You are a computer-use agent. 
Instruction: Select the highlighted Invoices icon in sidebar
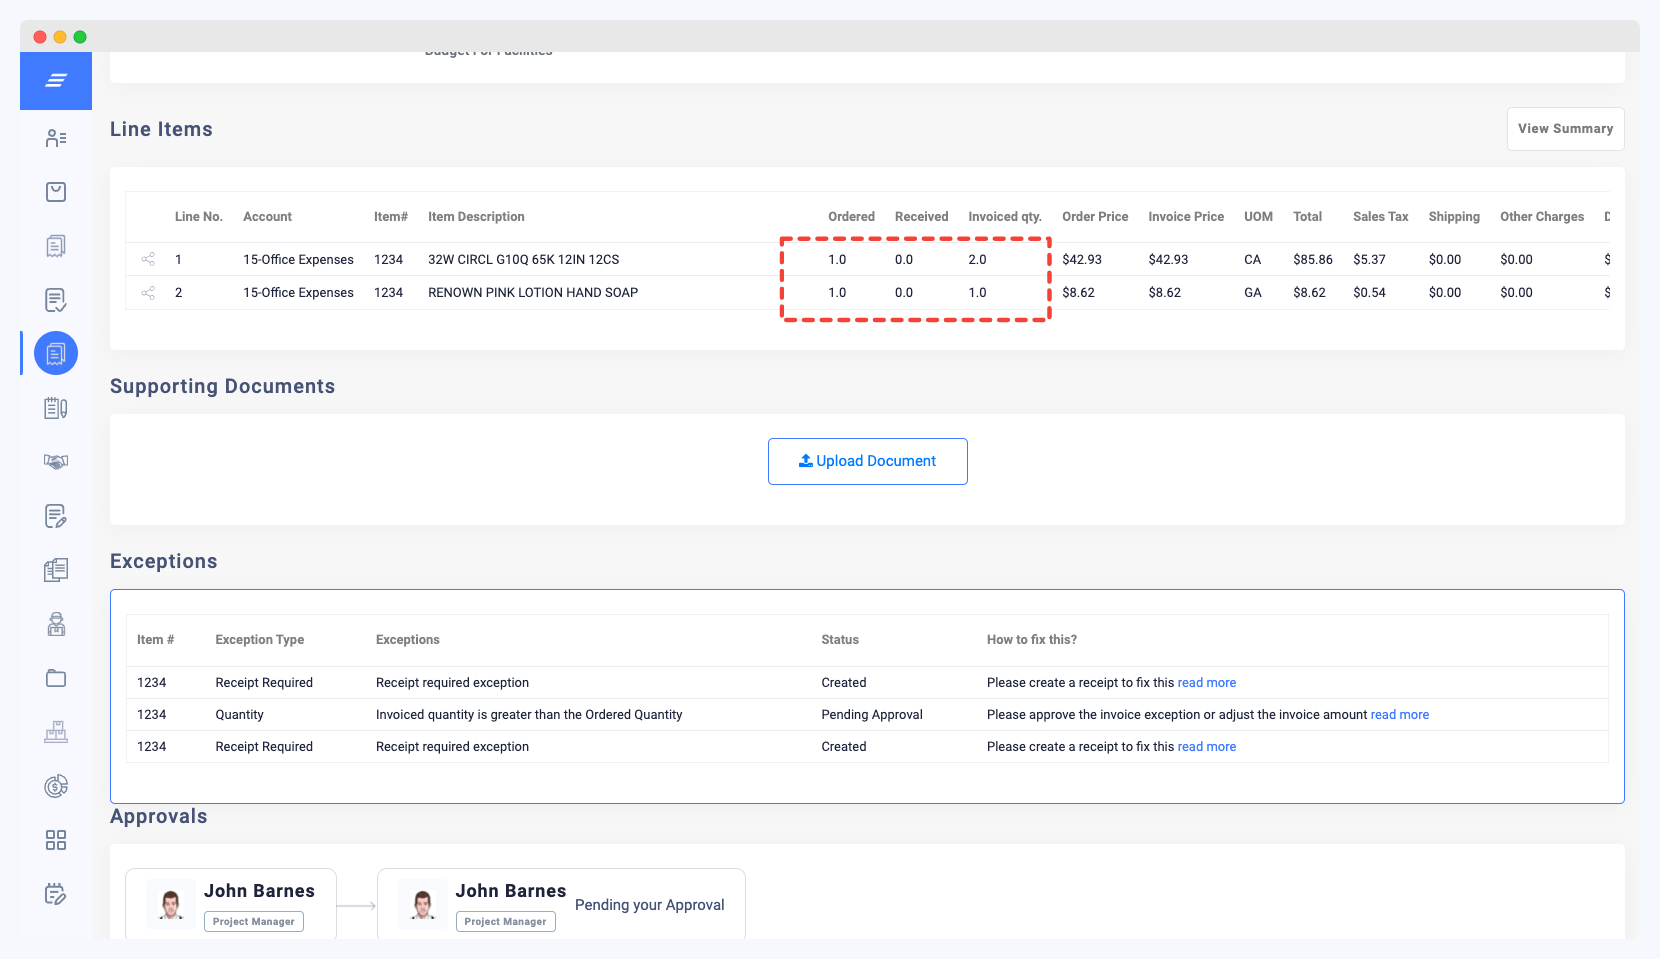(x=55, y=352)
